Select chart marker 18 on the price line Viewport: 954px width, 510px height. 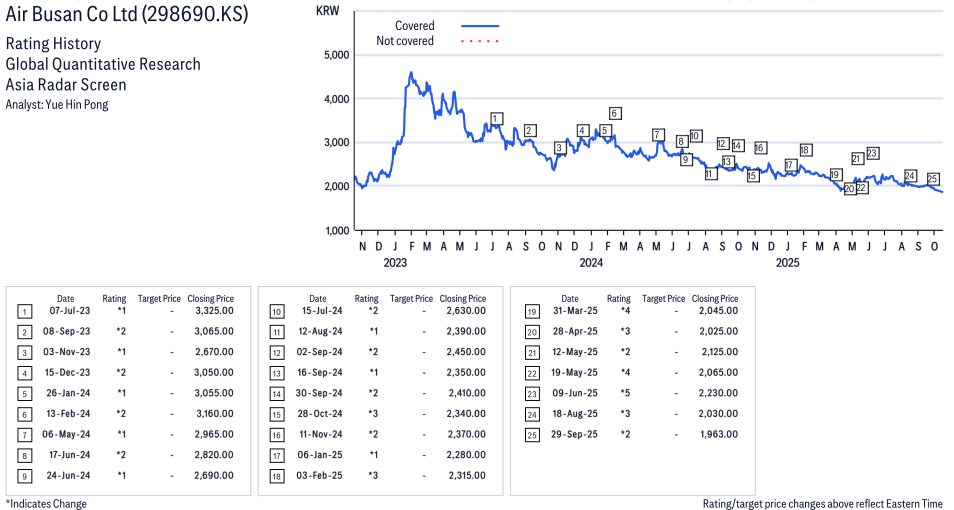tap(805, 150)
